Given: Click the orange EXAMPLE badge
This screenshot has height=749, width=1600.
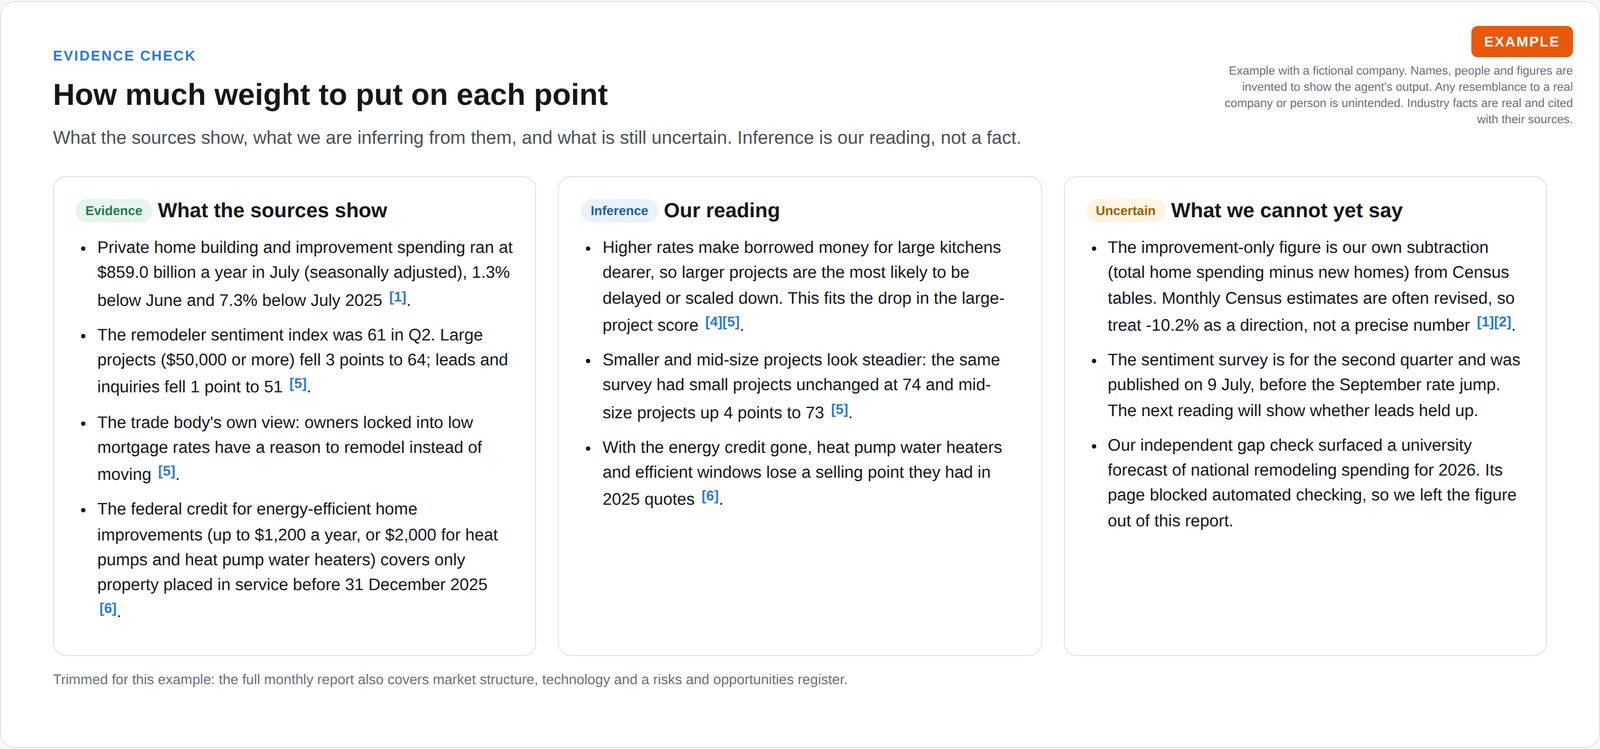Looking at the screenshot, I should [1521, 42].
